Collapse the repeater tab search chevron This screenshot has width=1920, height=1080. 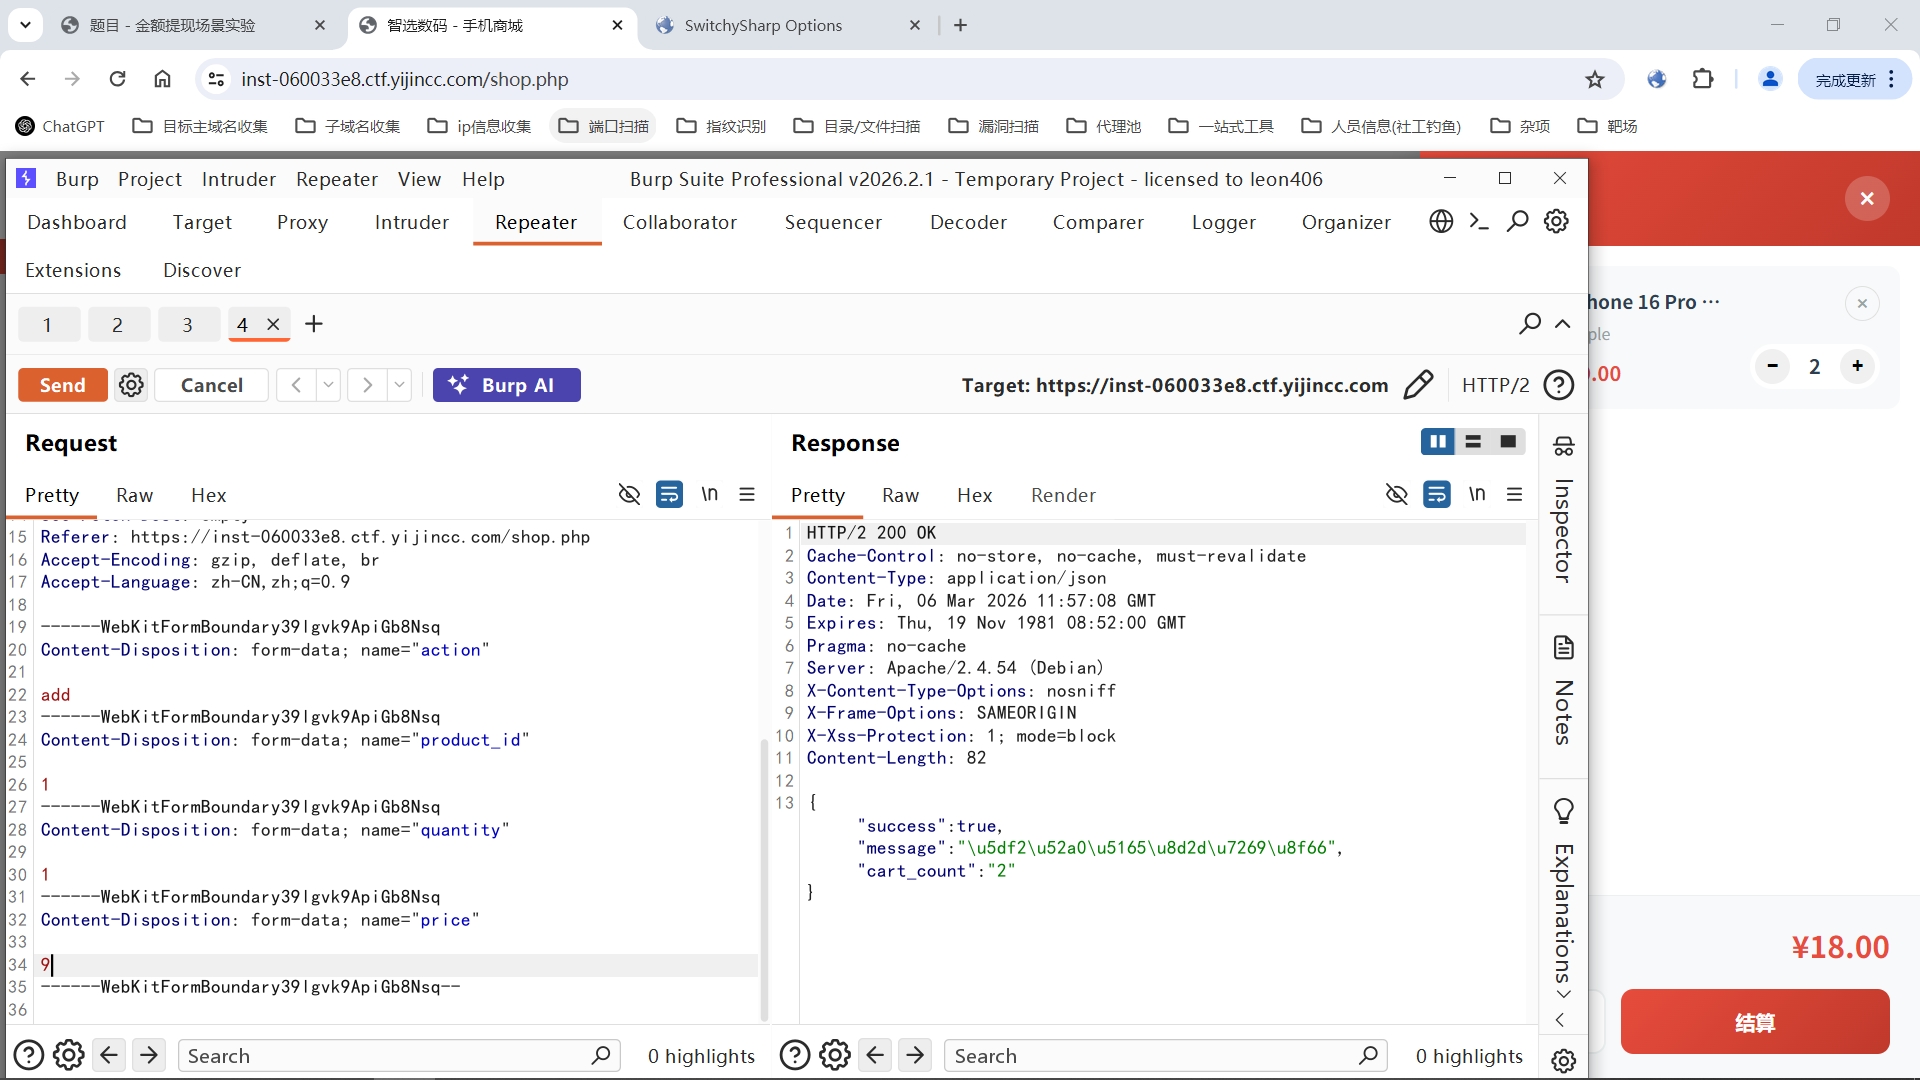[x=1563, y=324]
